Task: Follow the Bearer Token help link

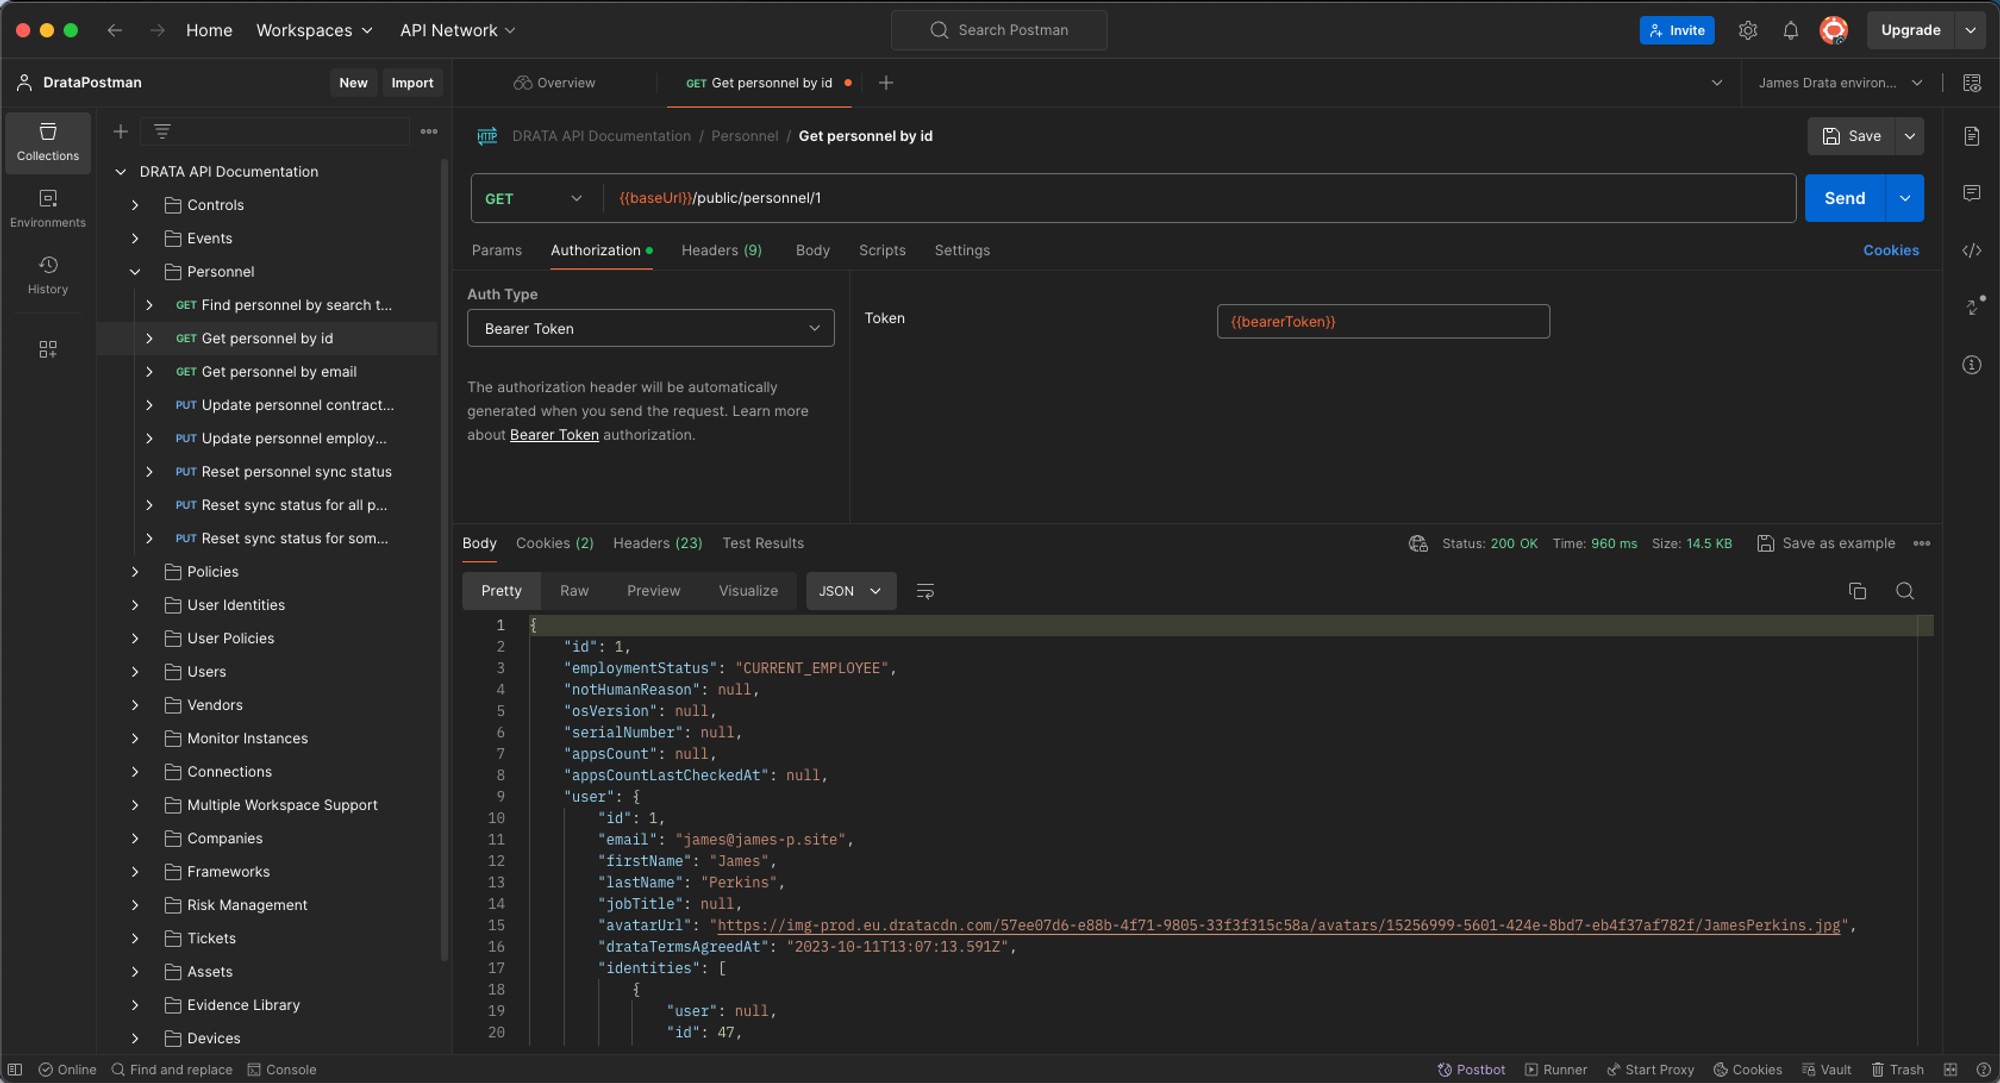Action: [x=554, y=435]
